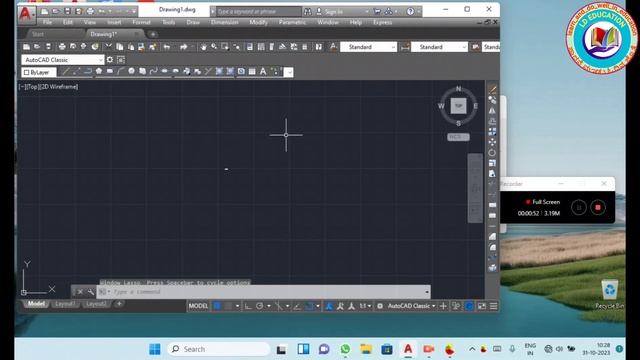Select the Rectangle draw tool
The image size is (640, 360).
coord(110,71)
